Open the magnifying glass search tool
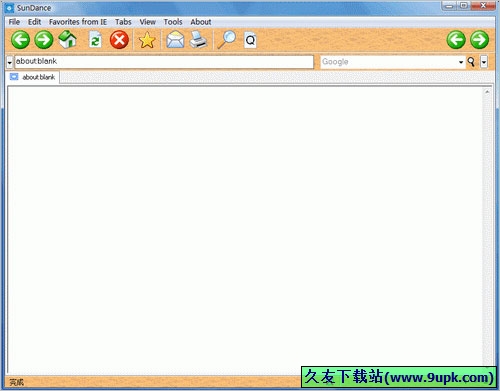 click(x=227, y=40)
